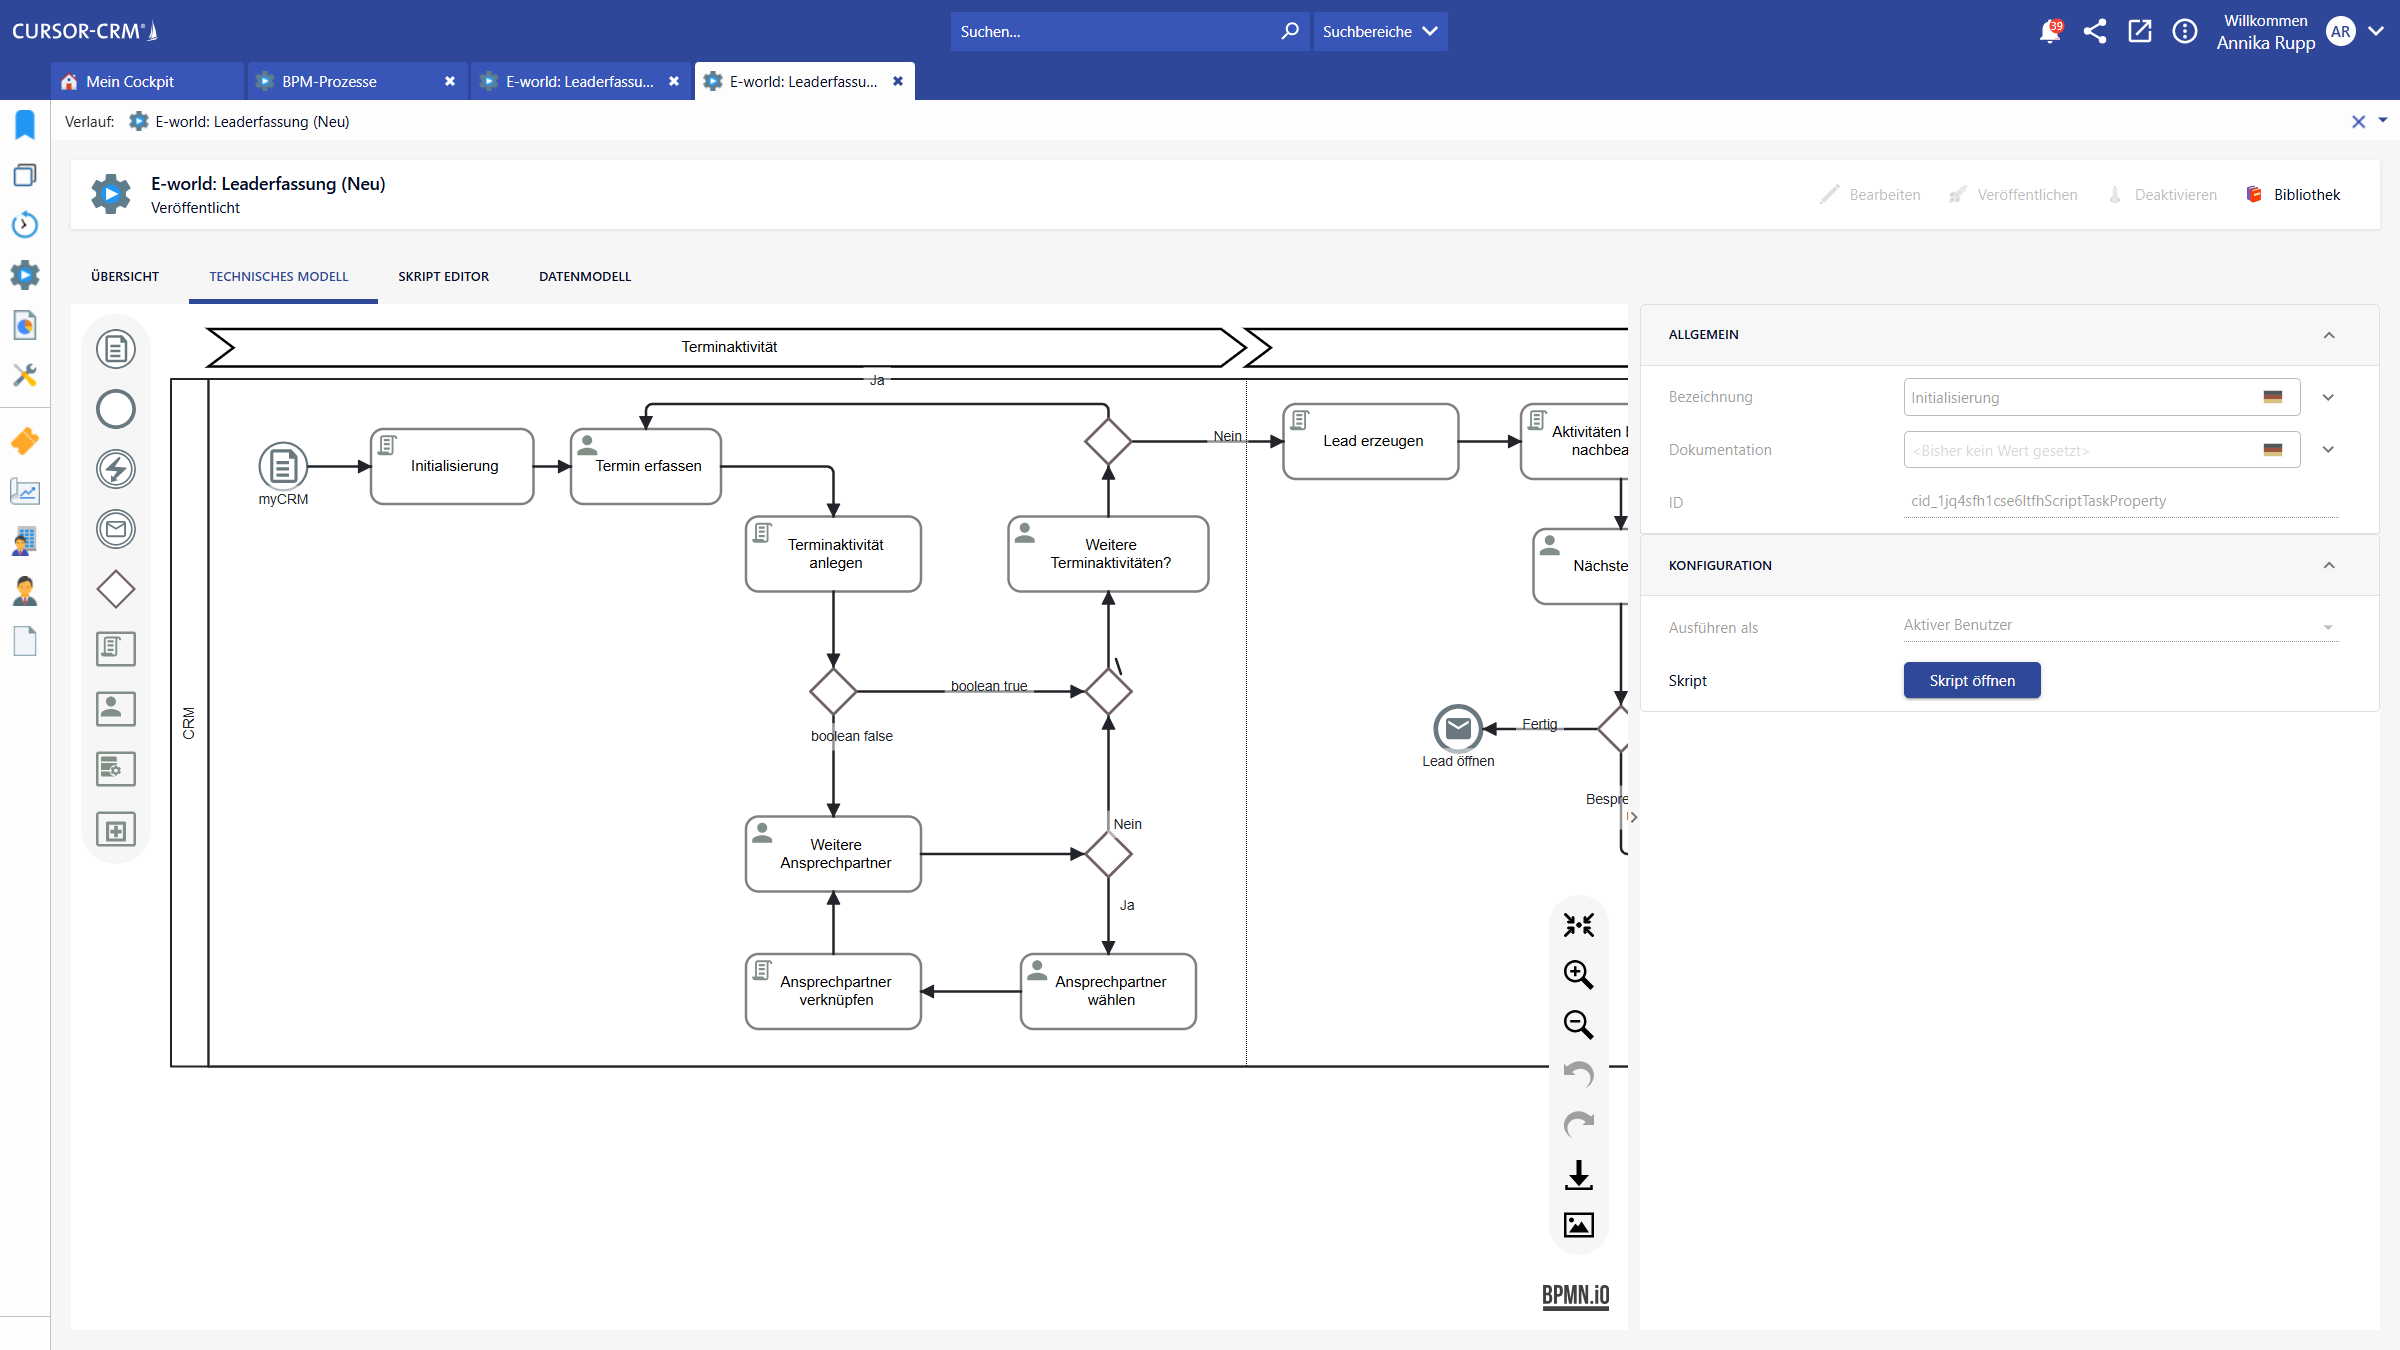Viewport: 2400px width, 1350px height.
Task: Expand the Bezeichnung field chevron
Action: click(x=2328, y=398)
